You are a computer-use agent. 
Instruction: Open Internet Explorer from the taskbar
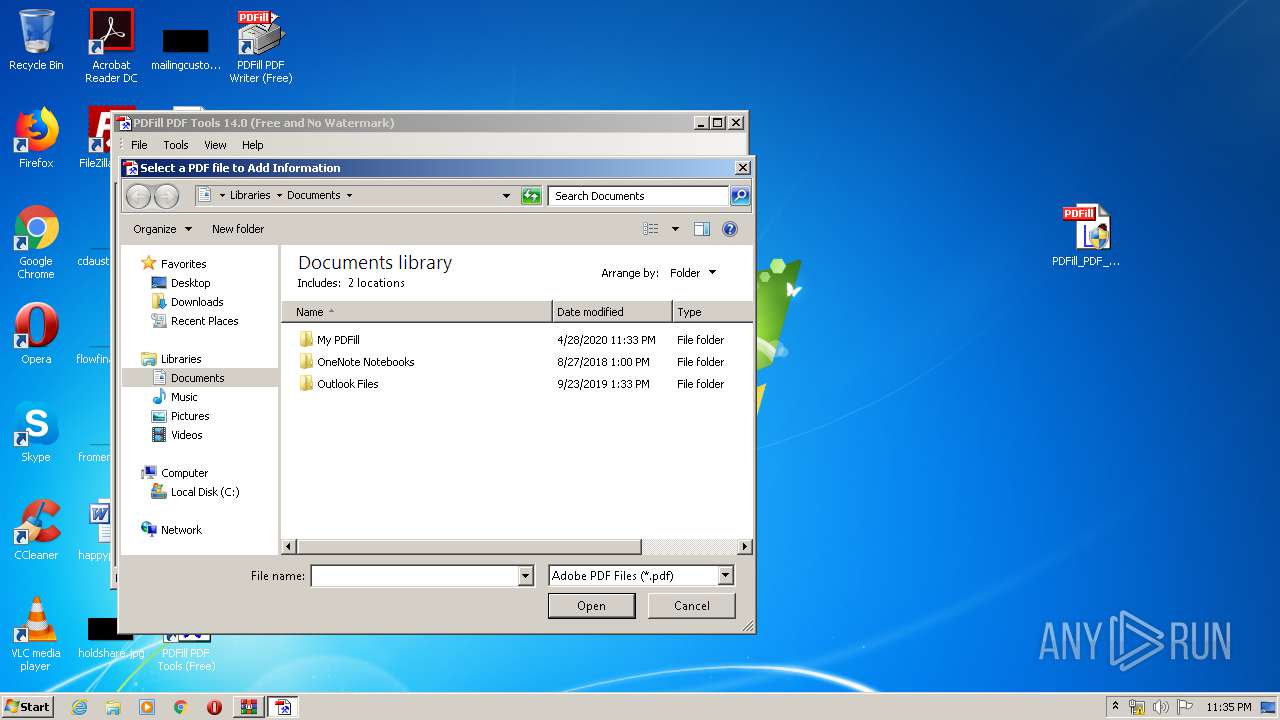[79, 707]
